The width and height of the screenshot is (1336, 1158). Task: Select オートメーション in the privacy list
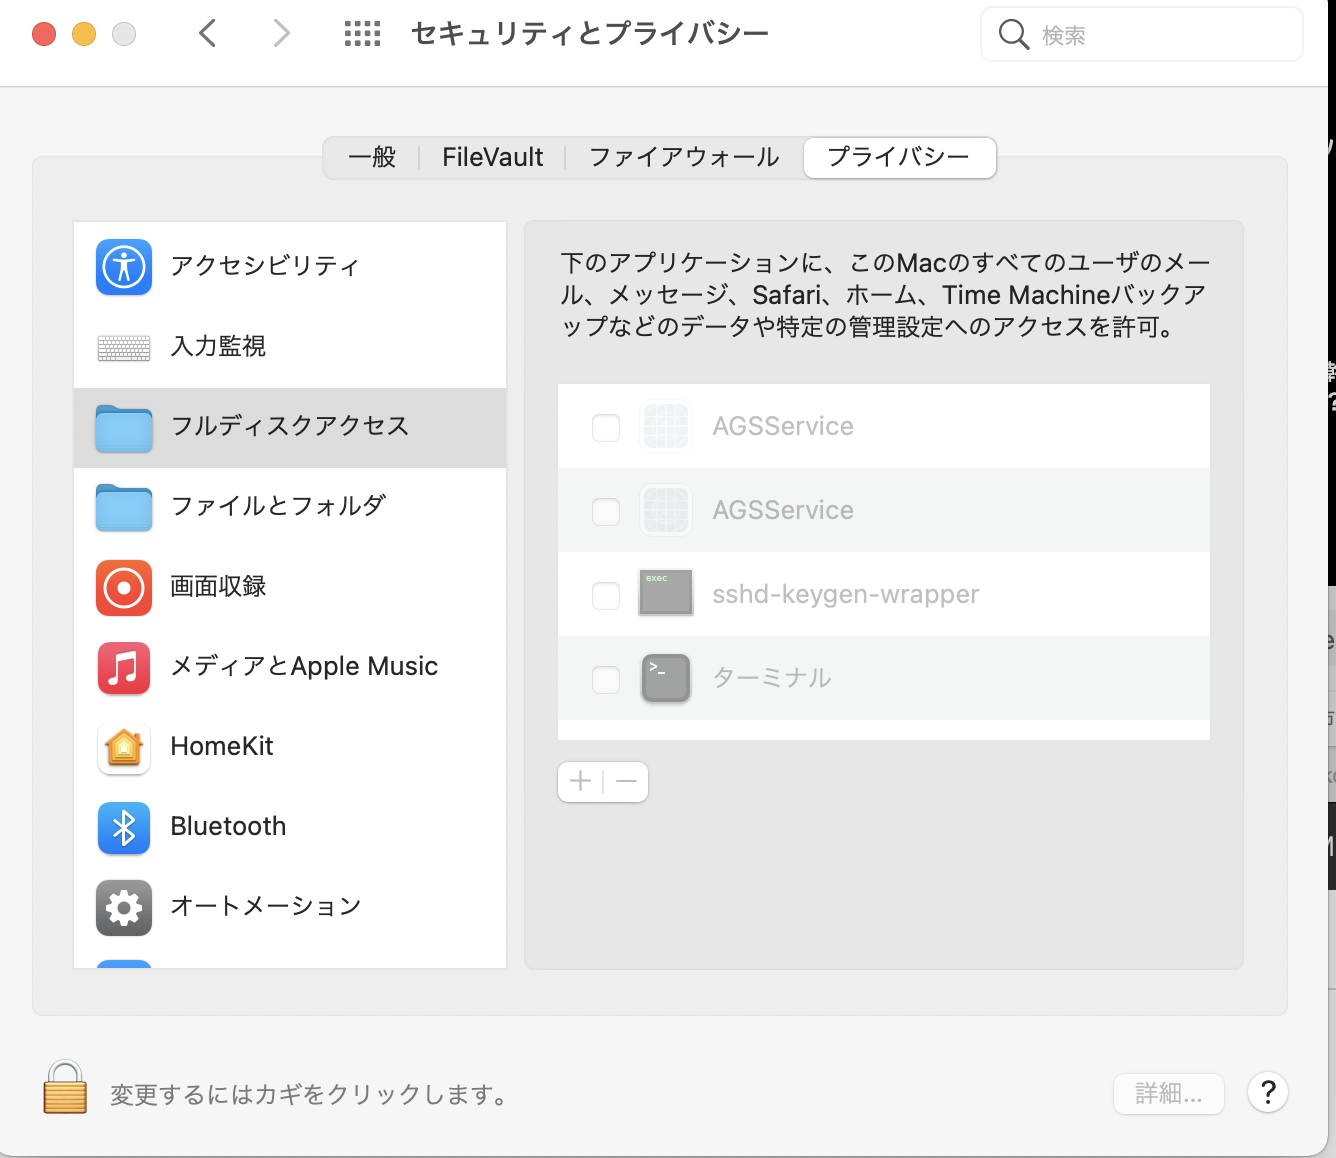point(290,908)
